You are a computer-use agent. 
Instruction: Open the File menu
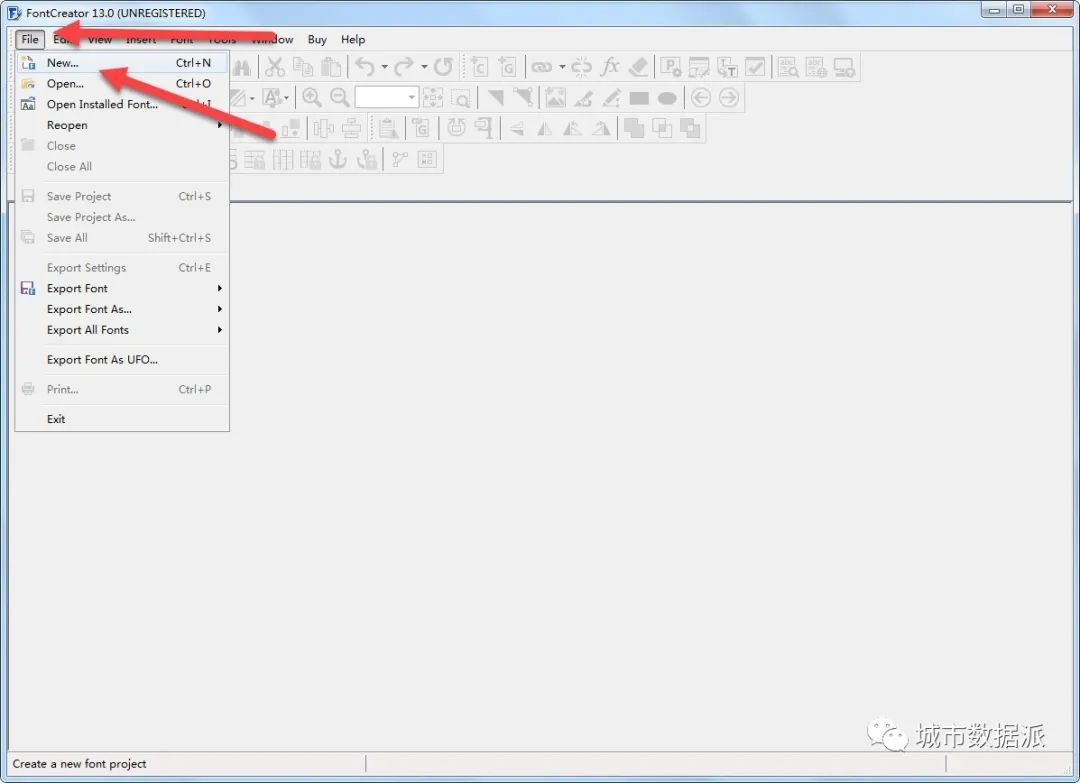pos(30,39)
